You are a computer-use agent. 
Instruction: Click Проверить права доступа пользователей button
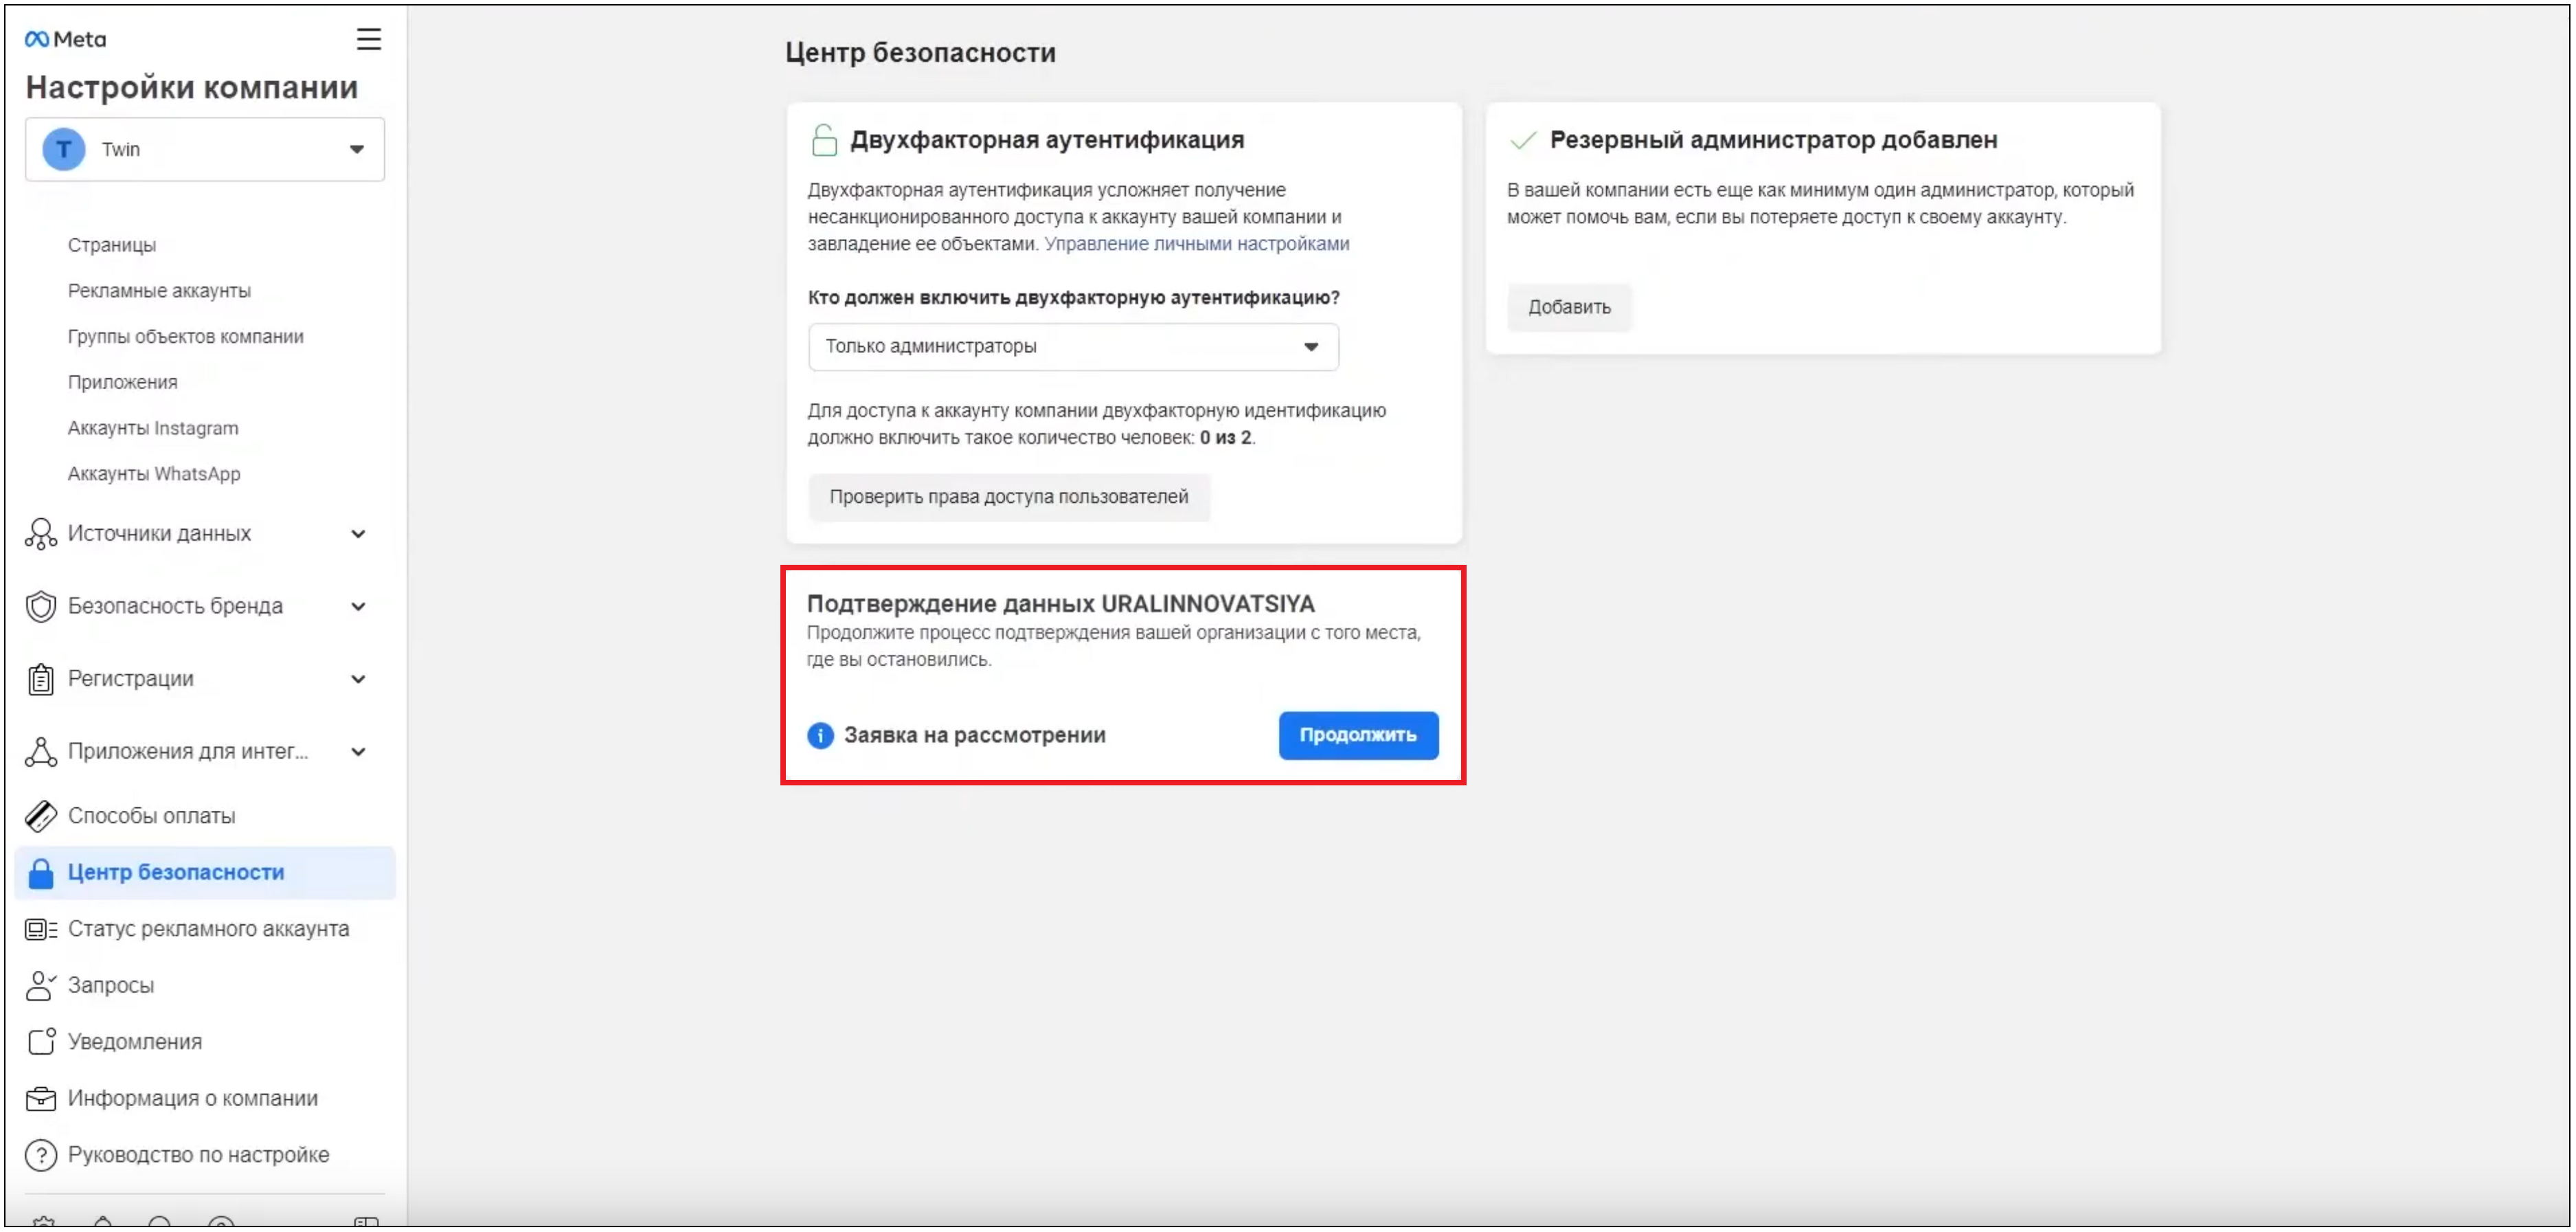1009,497
